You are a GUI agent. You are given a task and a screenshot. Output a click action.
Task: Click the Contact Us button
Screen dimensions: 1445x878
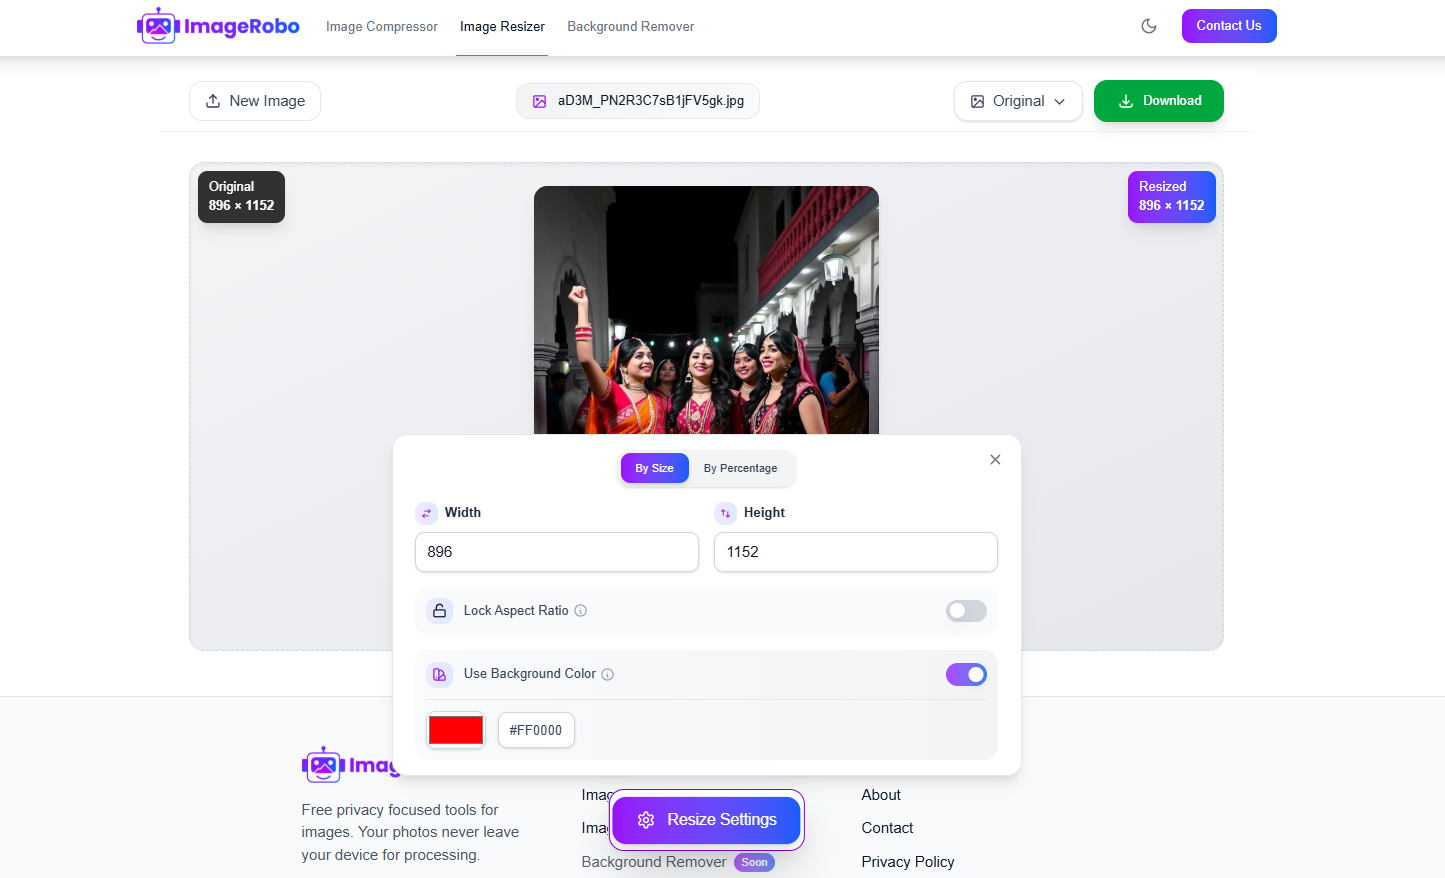coord(1229,26)
